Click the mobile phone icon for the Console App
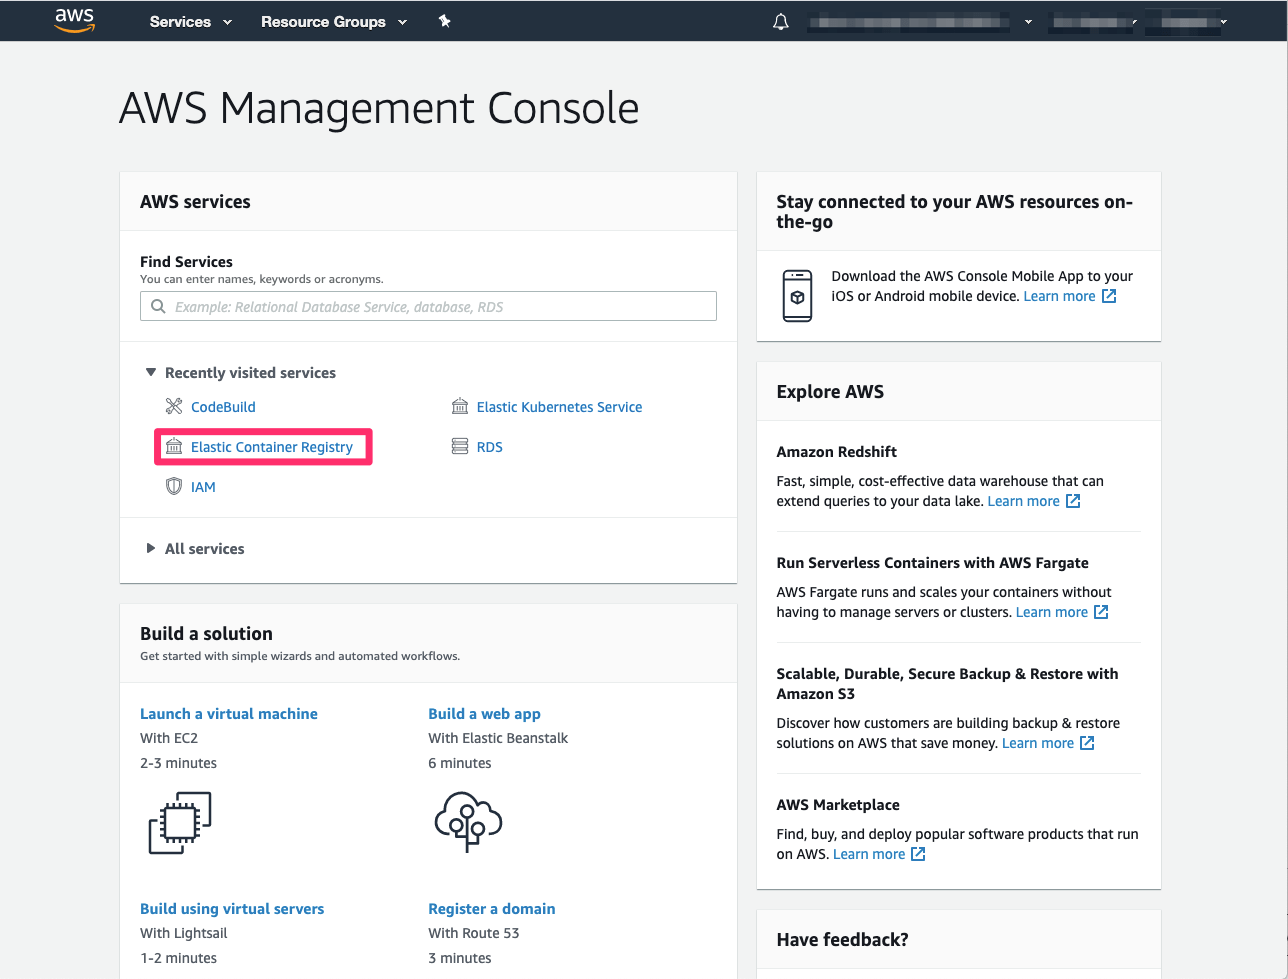This screenshot has width=1288, height=979. tap(797, 295)
